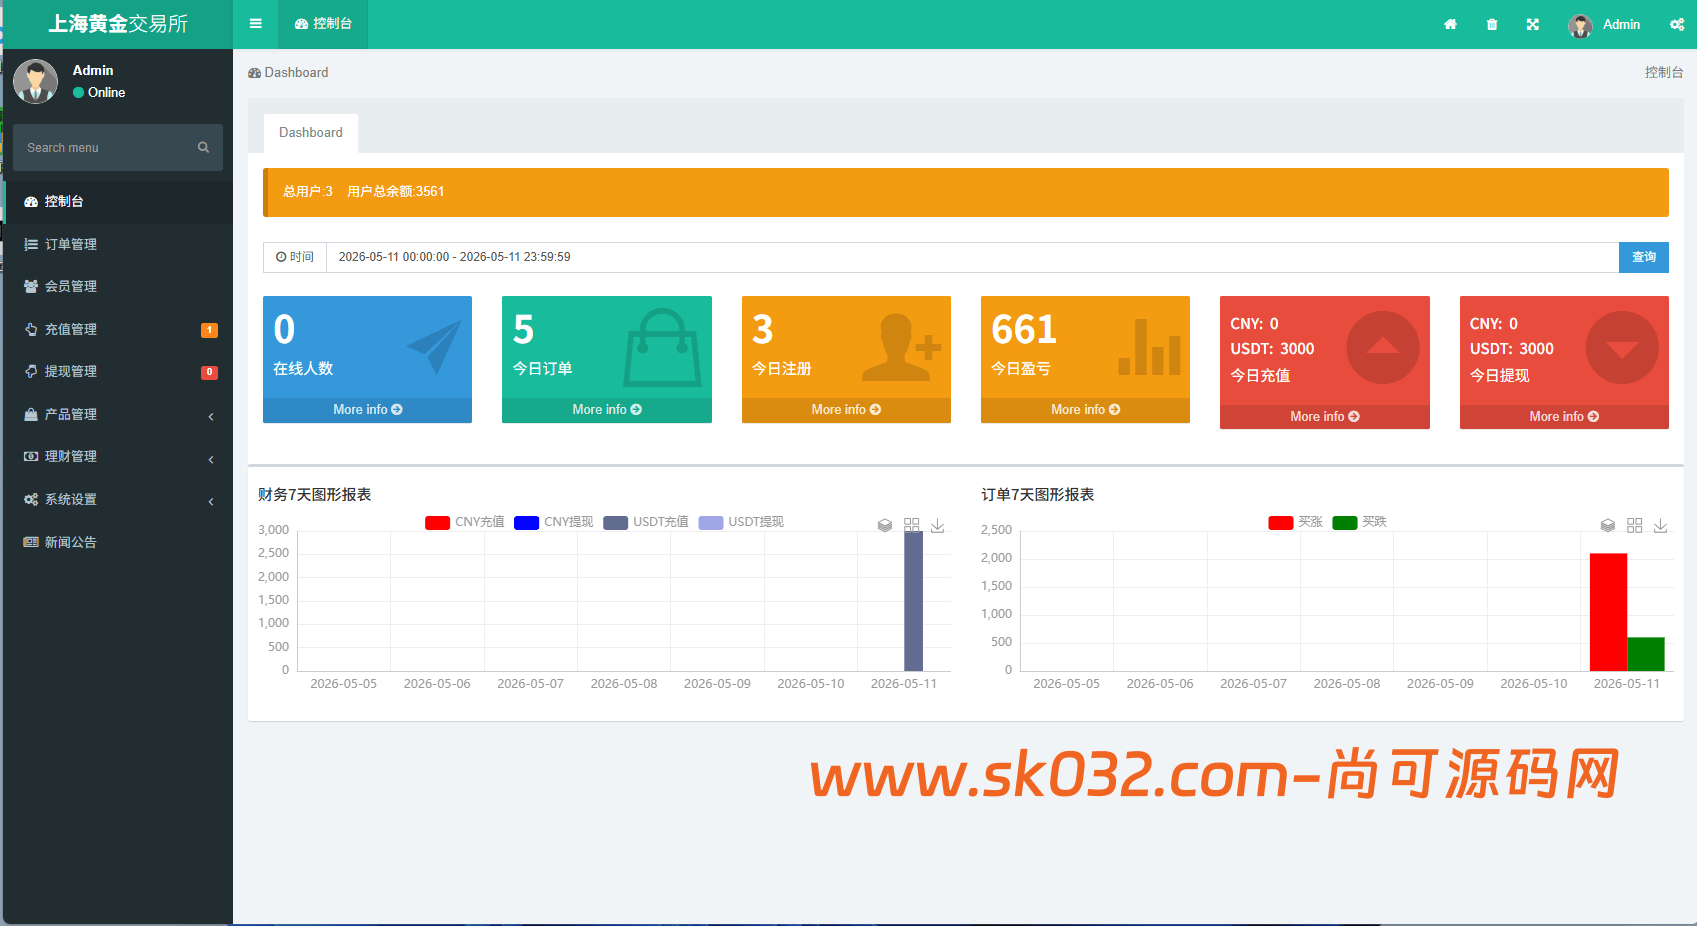
Task: Click the orange badge on 充值管理
Action: pyautogui.click(x=209, y=330)
